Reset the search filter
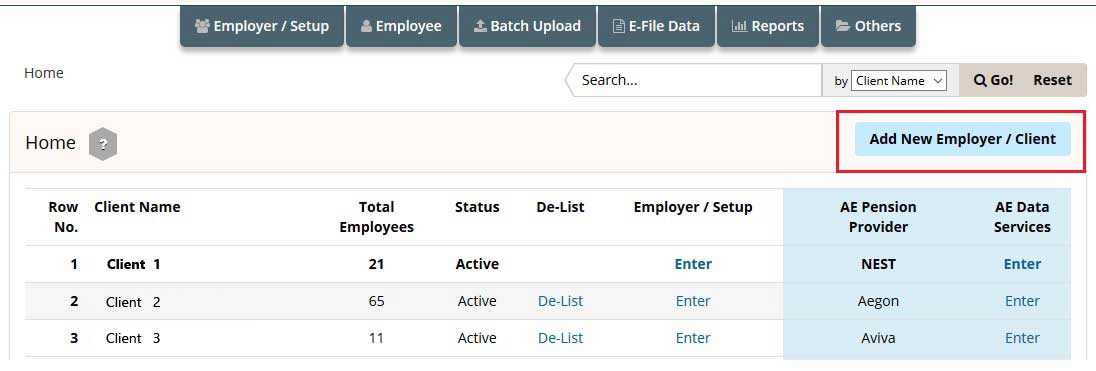Screen dimensions: 1096x371 pos(1053,80)
